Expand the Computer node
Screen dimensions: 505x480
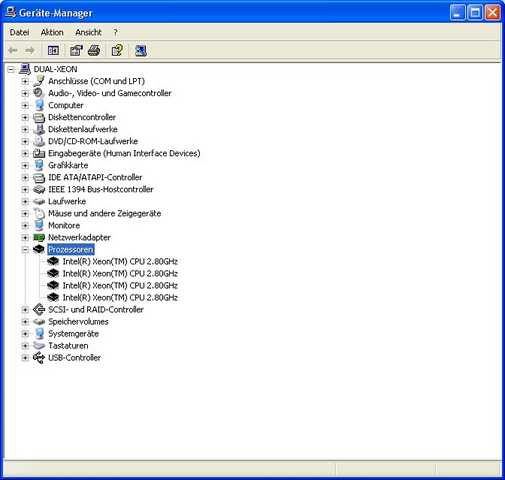click(x=25, y=105)
